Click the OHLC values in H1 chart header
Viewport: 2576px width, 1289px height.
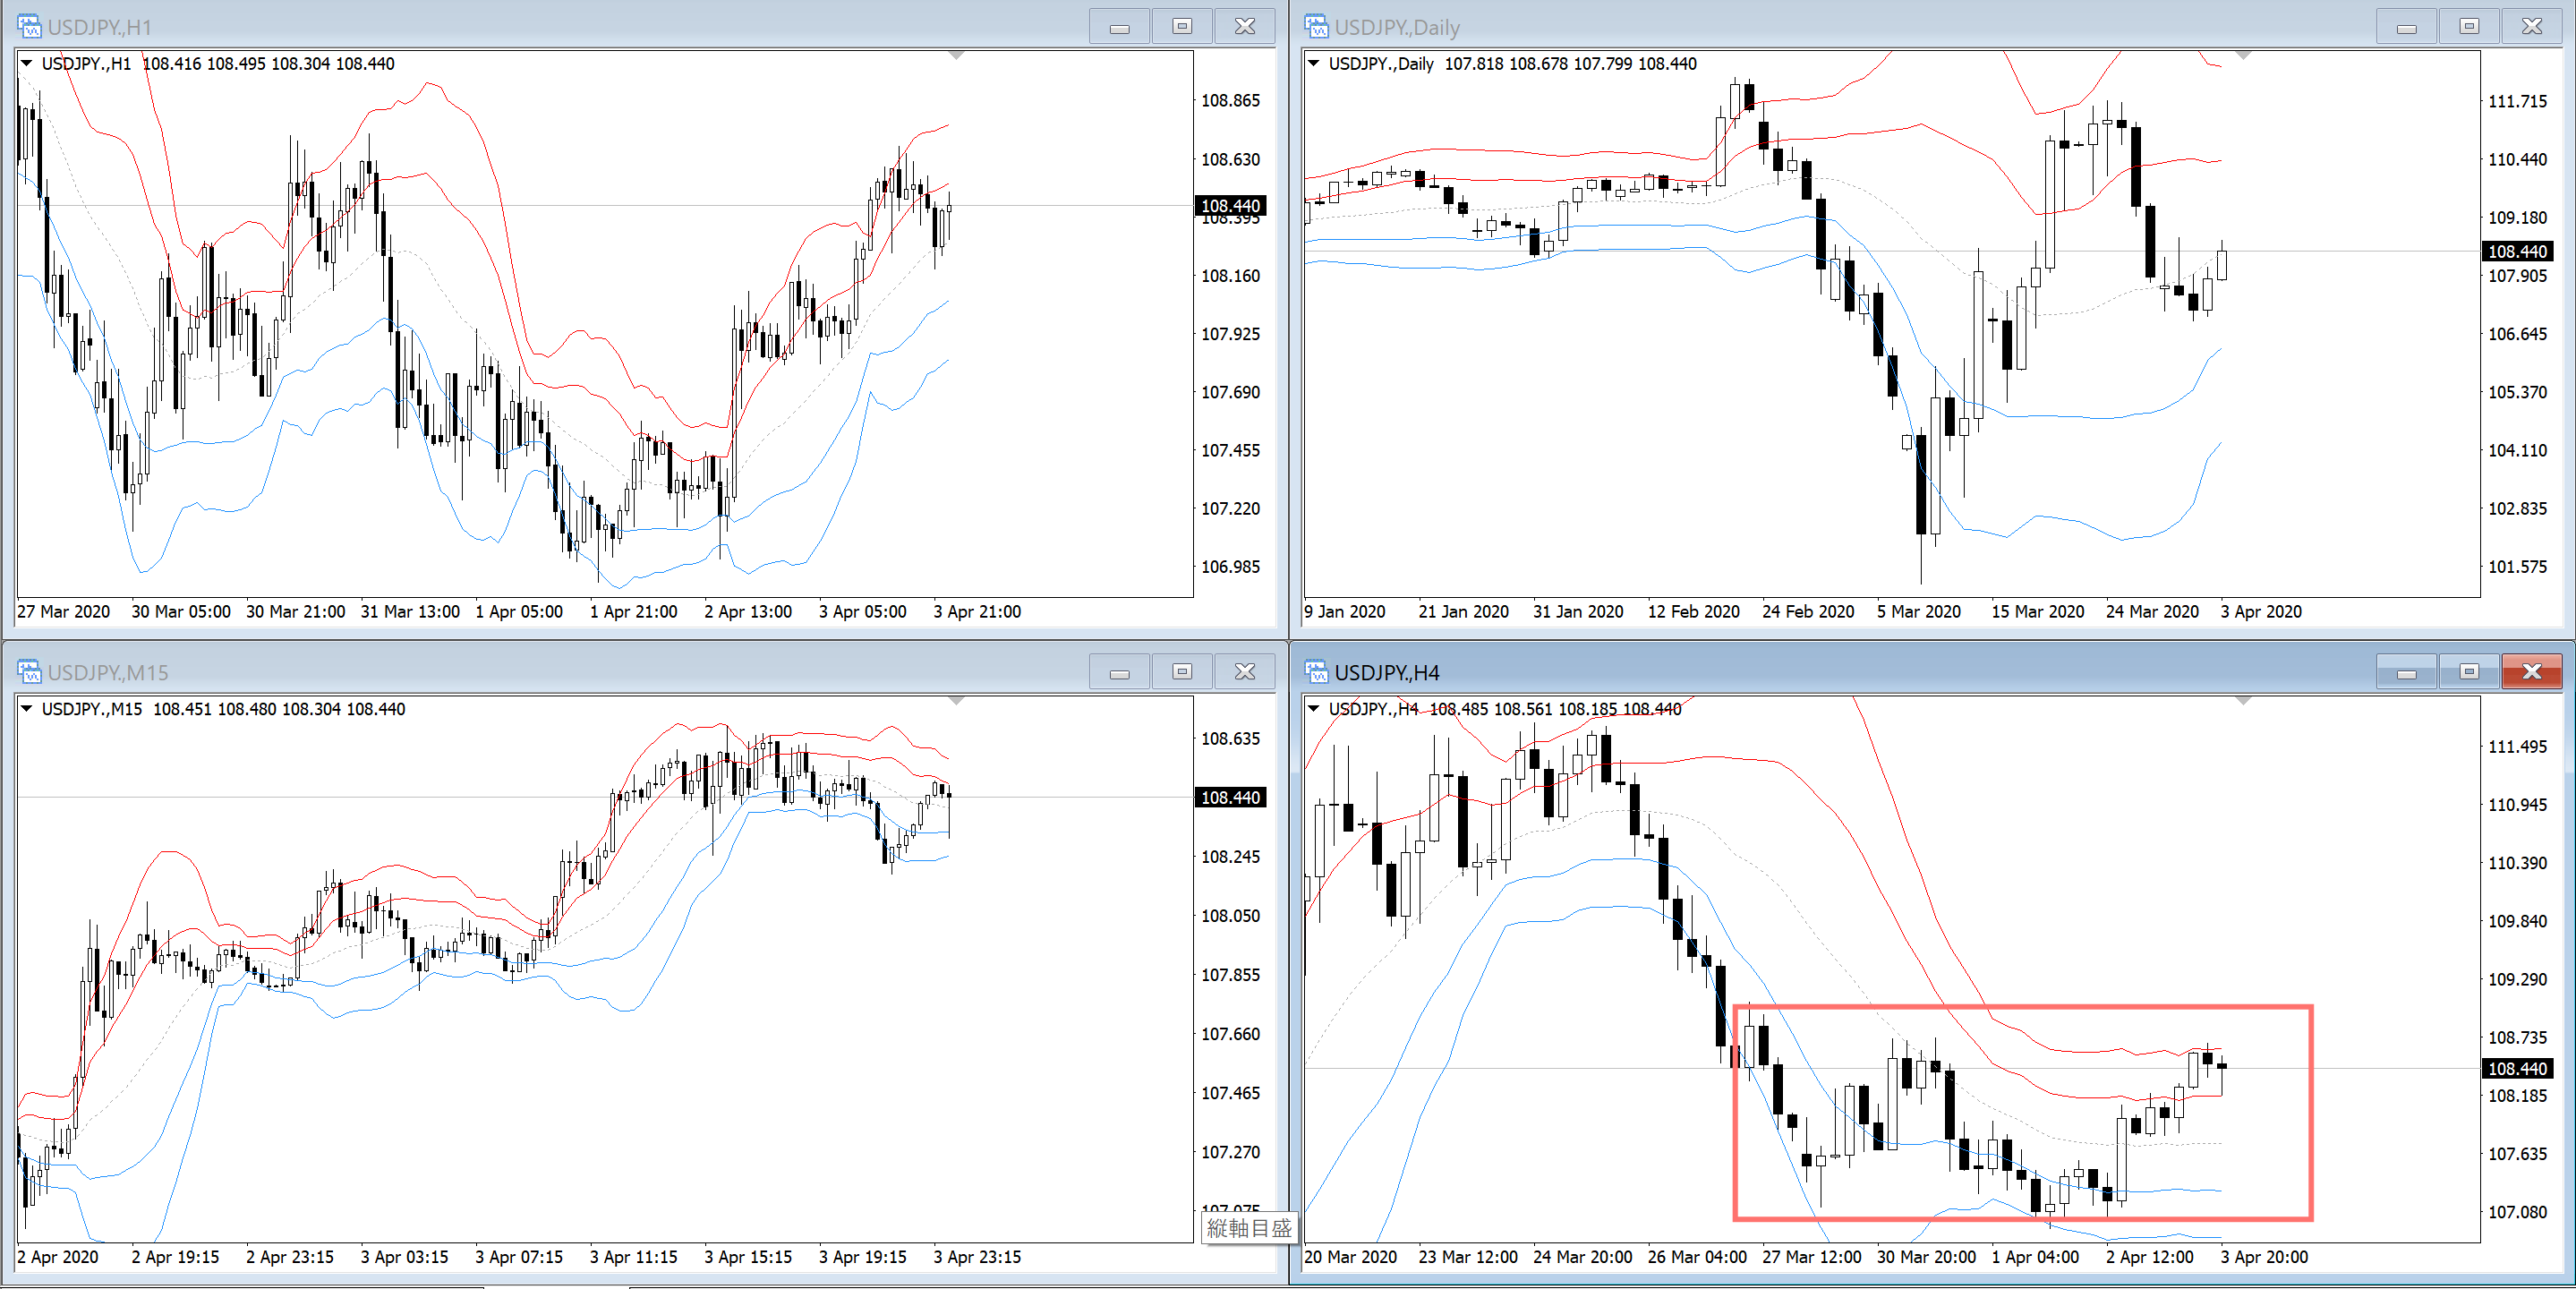pos(269,63)
